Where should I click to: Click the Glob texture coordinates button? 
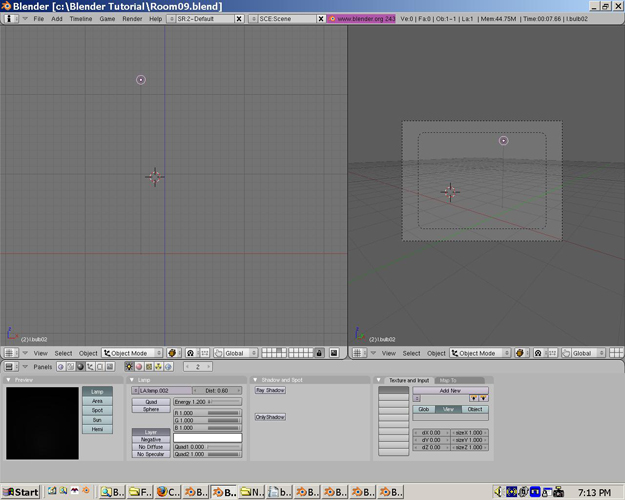click(x=424, y=409)
